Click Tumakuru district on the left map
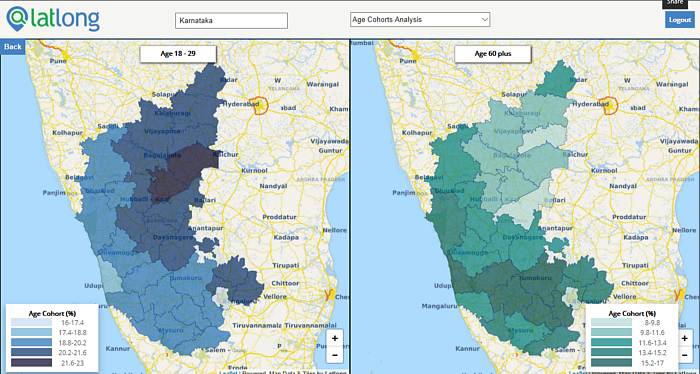 pyautogui.click(x=185, y=278)
